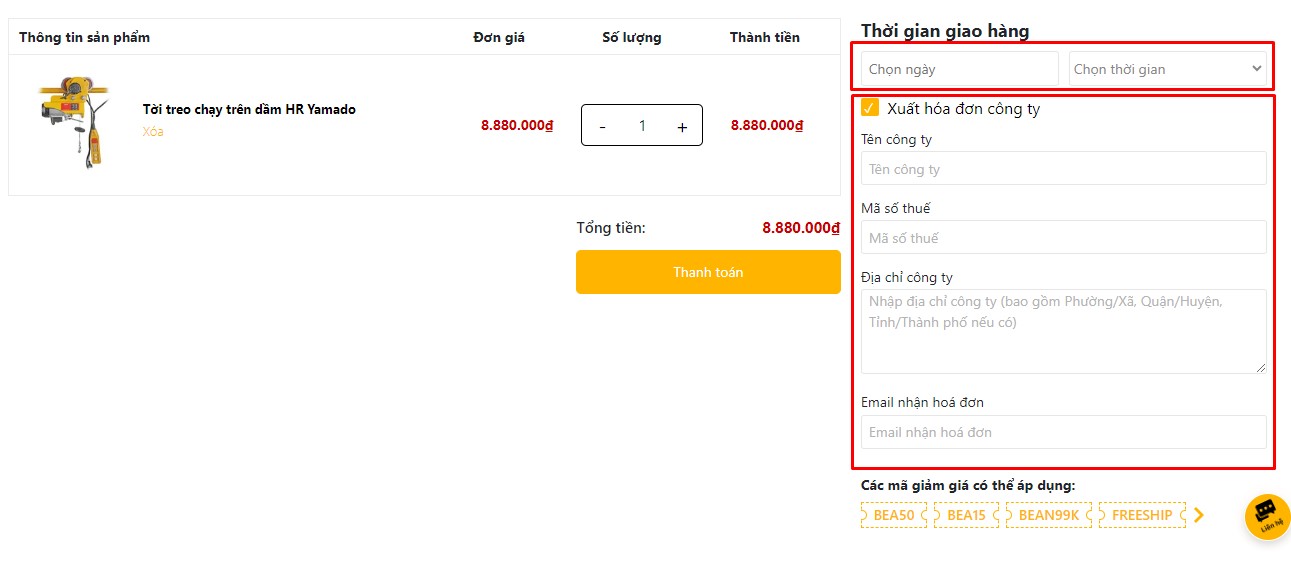Click the next arrow beside coupon codes
Screen dimensions: 1291x564
coord(1199,515)
